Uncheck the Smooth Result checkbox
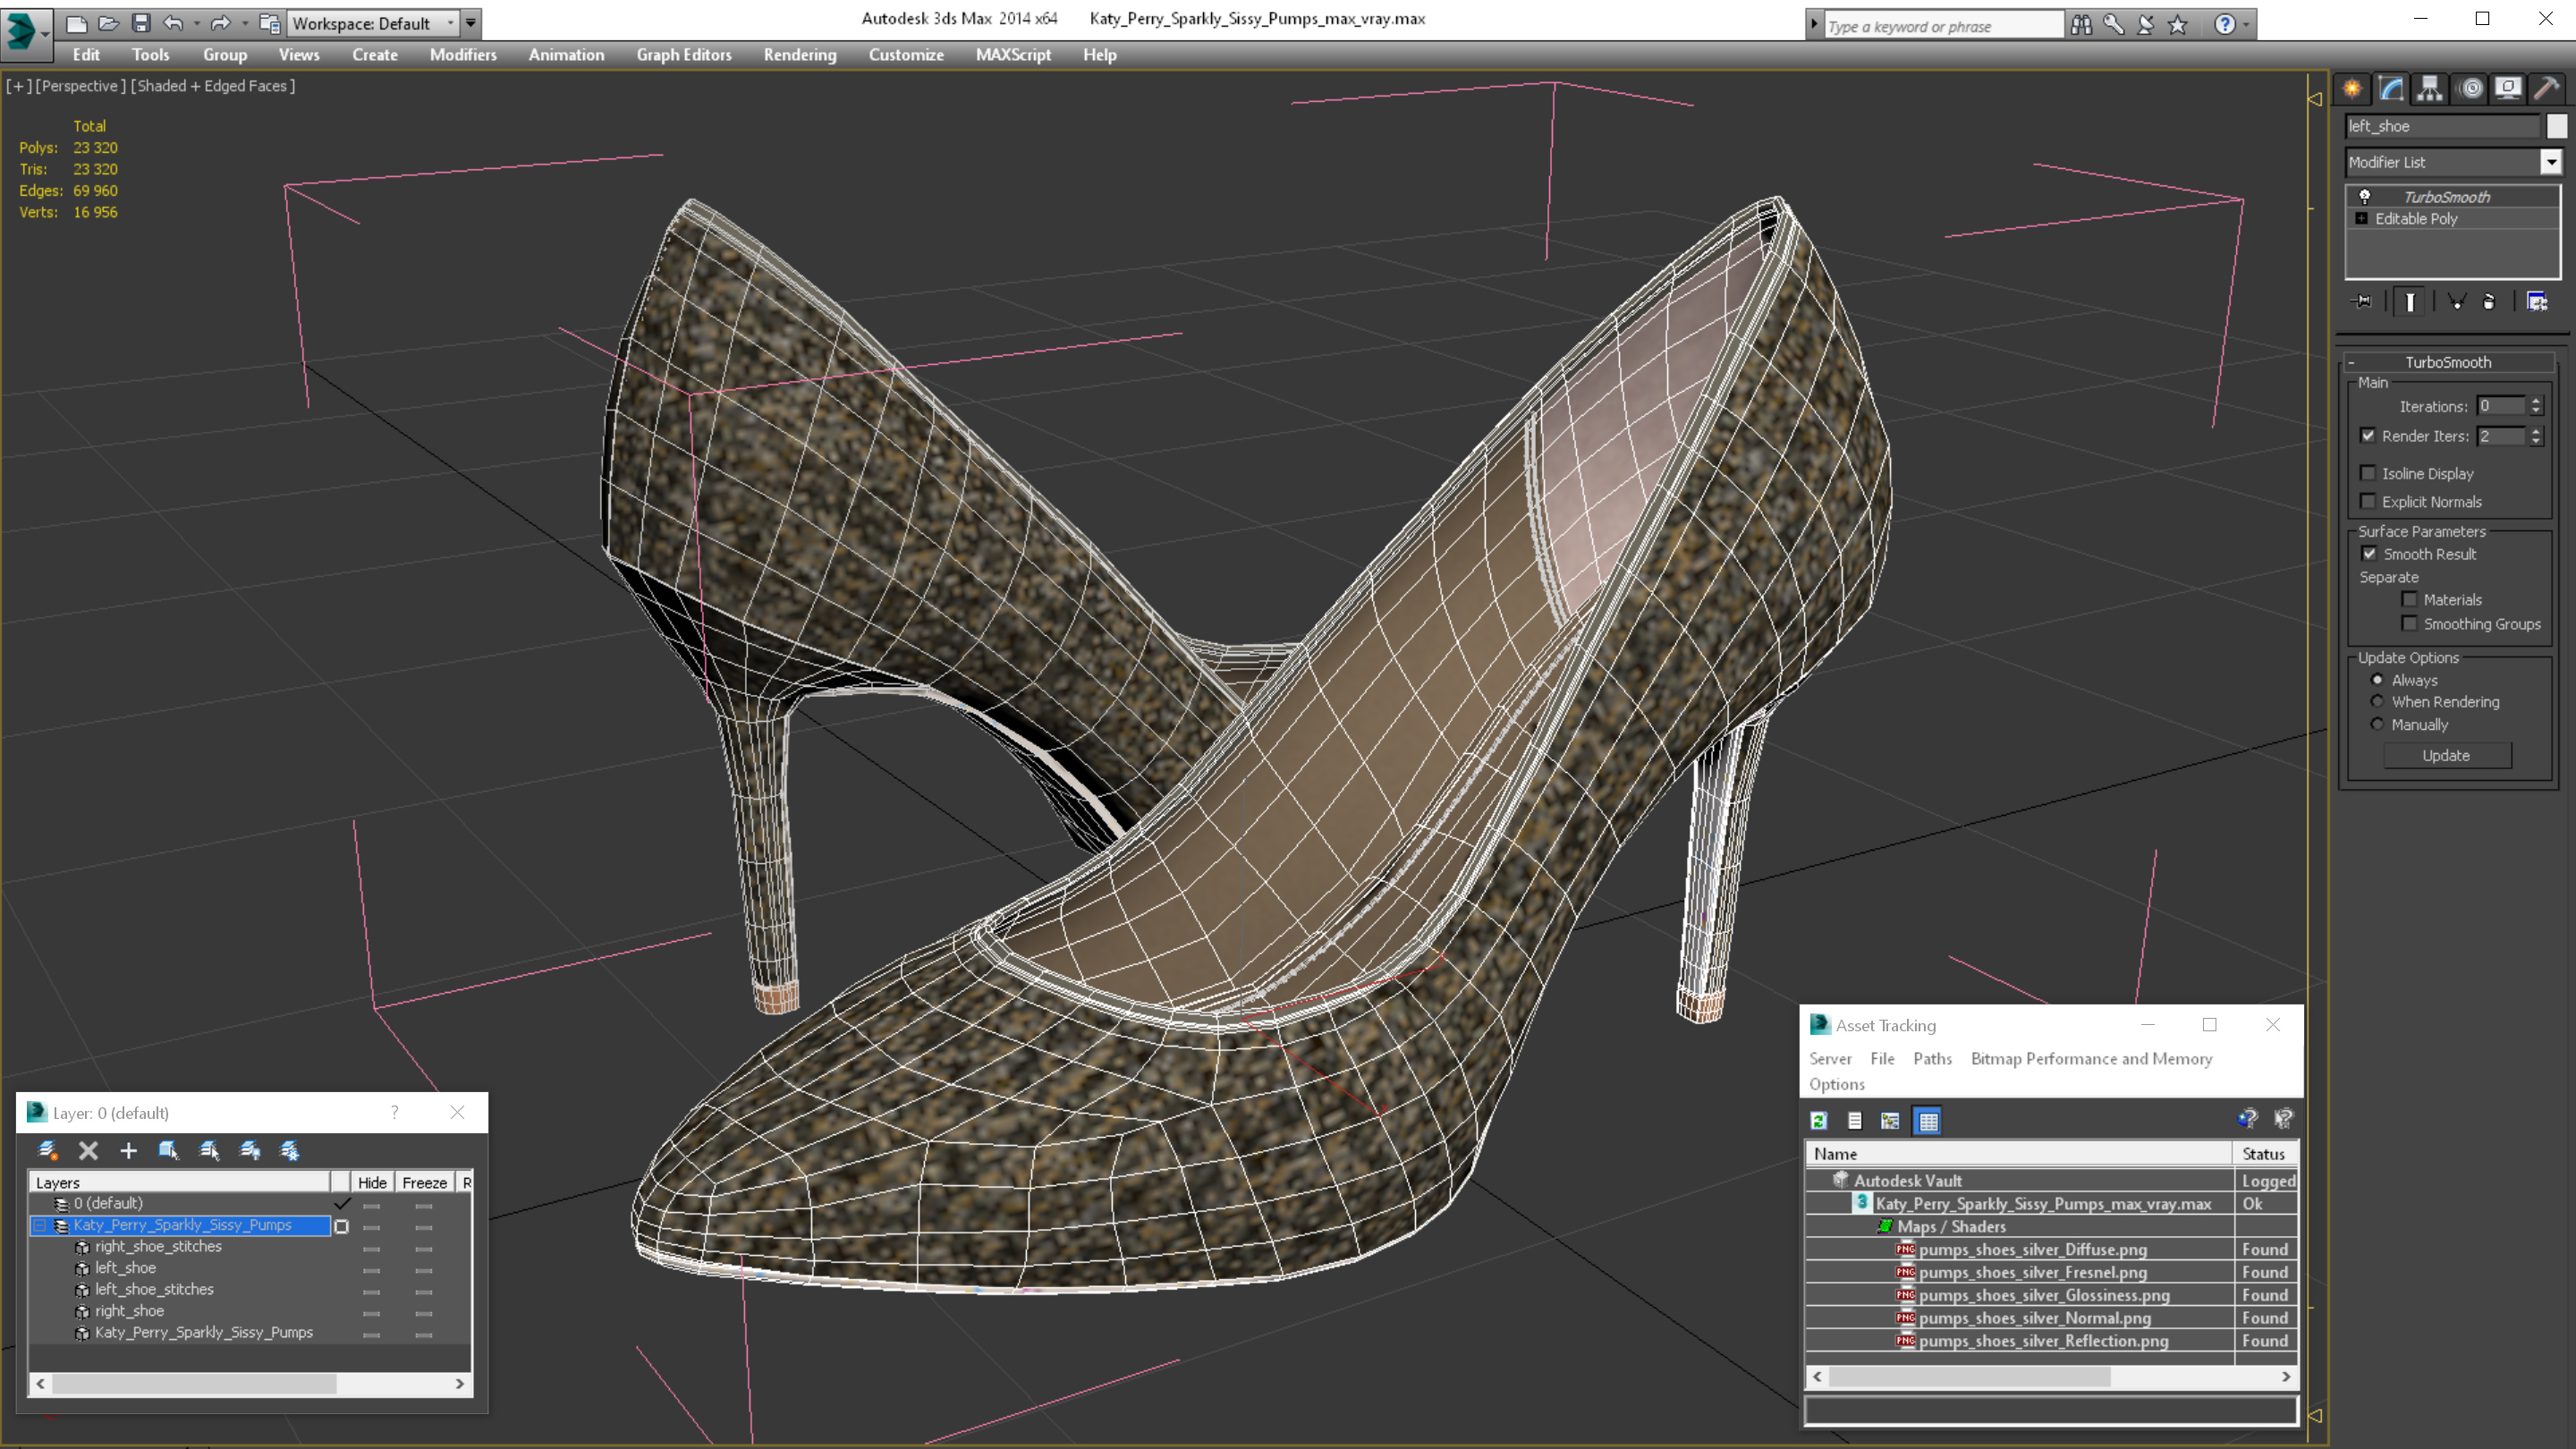Viewport: 2576px width, 1449px height. point(2369,554)
